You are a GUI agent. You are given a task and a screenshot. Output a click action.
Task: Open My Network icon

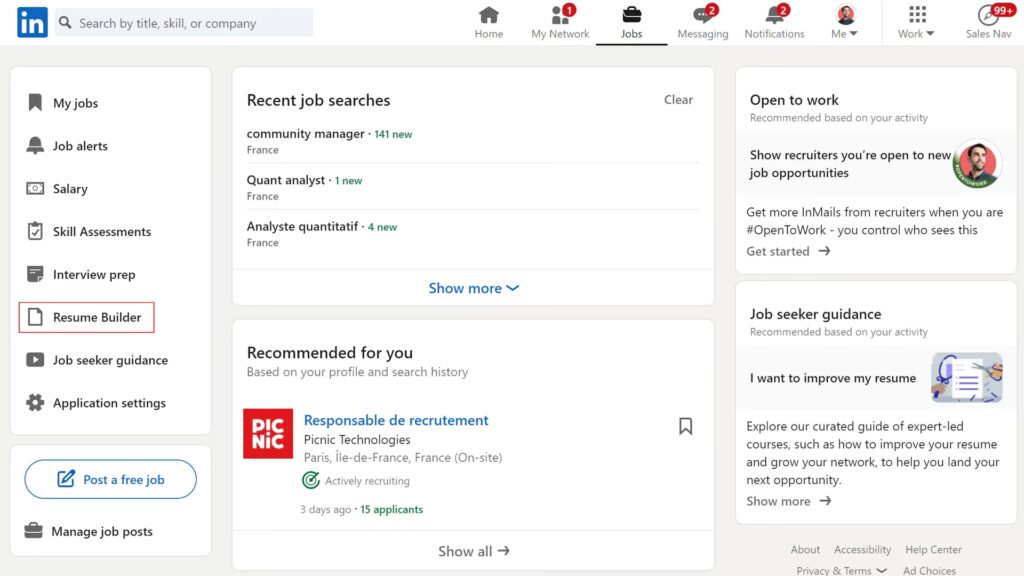tap(560, 15)
